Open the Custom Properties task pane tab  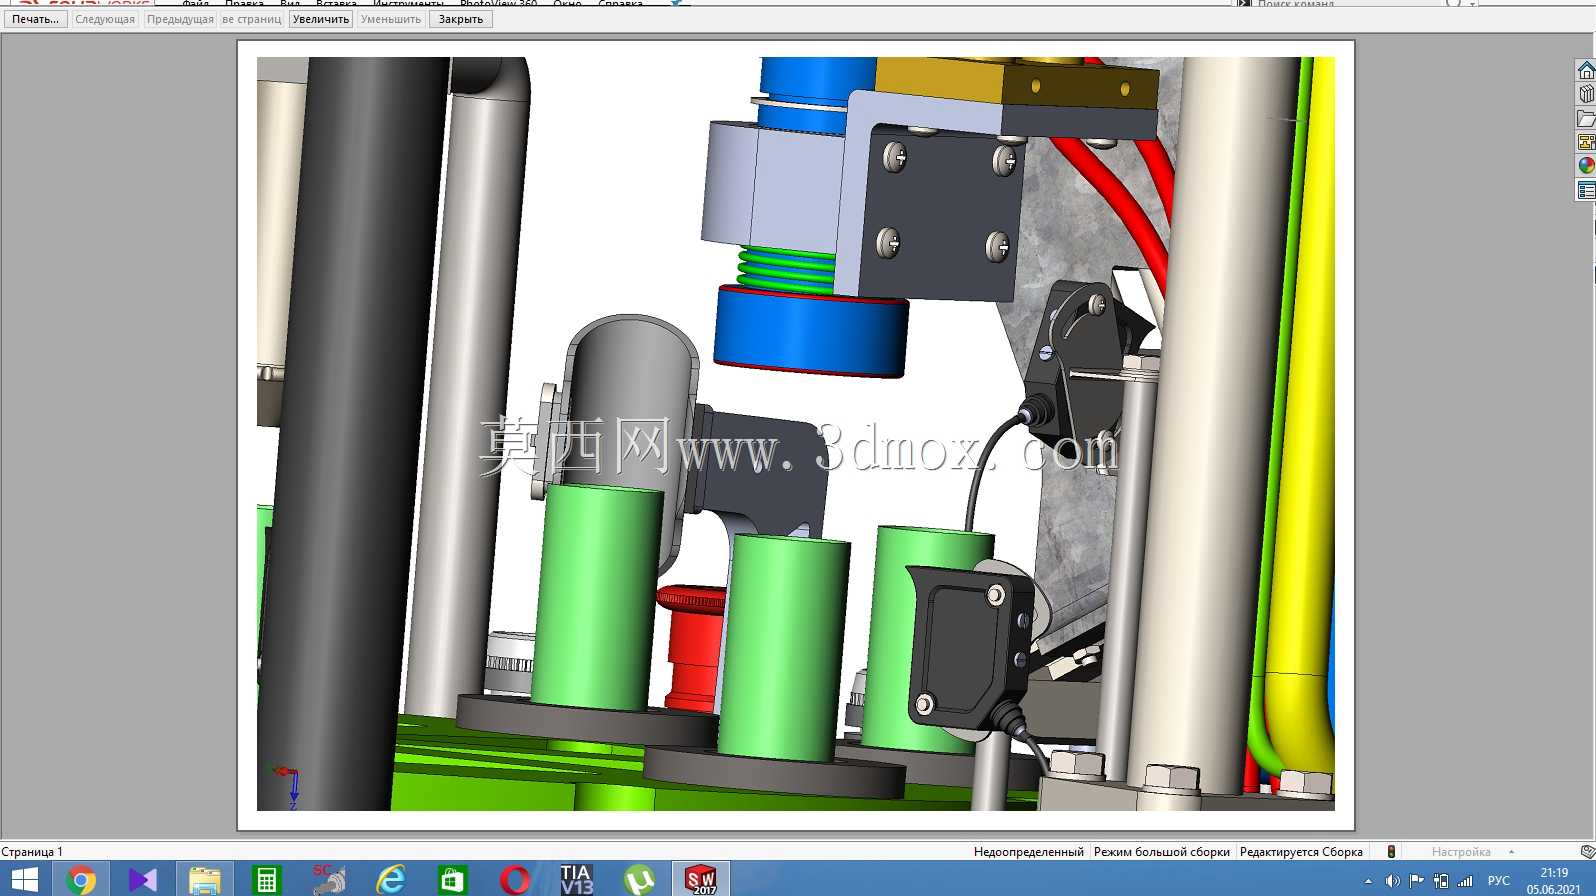(x=1586, y=190)
